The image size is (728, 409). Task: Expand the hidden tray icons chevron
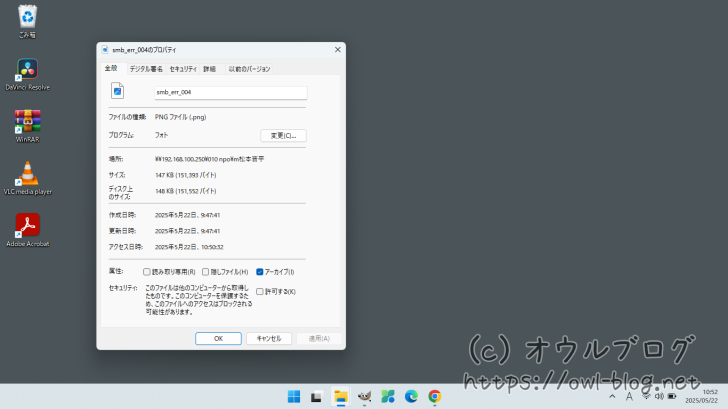click(612, 396)
